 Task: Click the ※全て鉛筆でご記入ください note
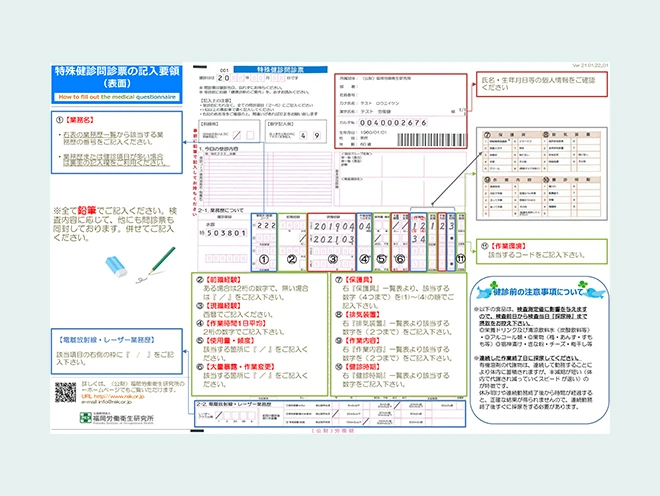coord(115,224)
